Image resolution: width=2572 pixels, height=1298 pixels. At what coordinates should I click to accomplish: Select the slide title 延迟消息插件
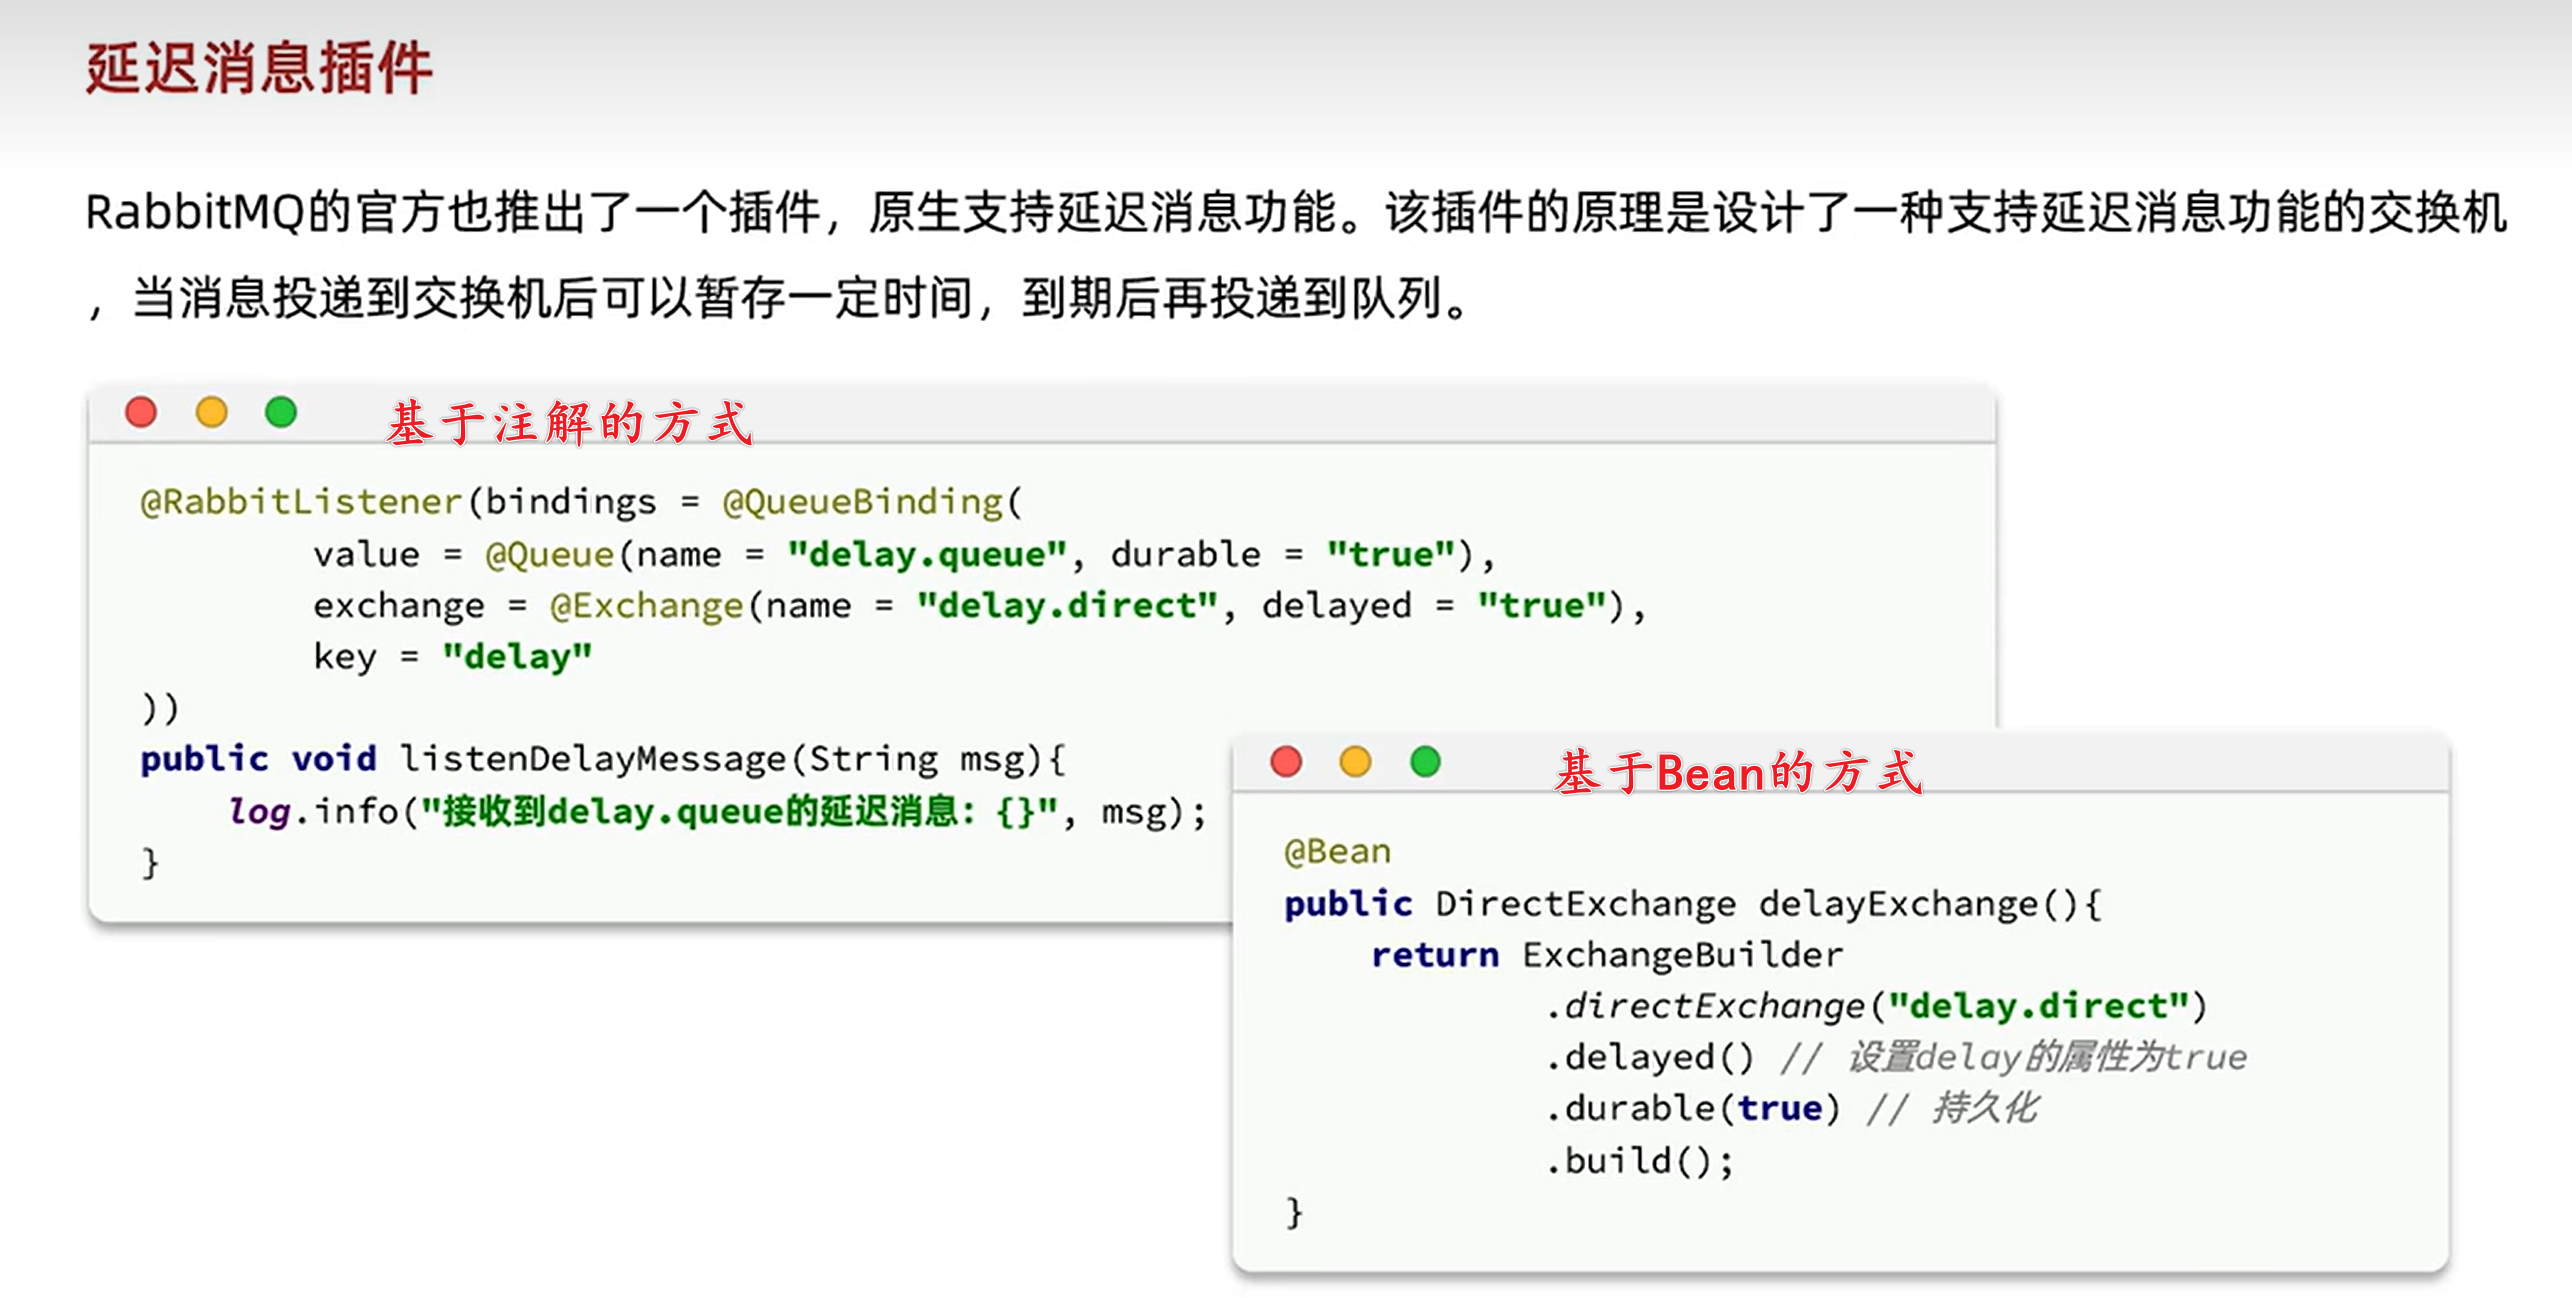(x=259, y=68)
